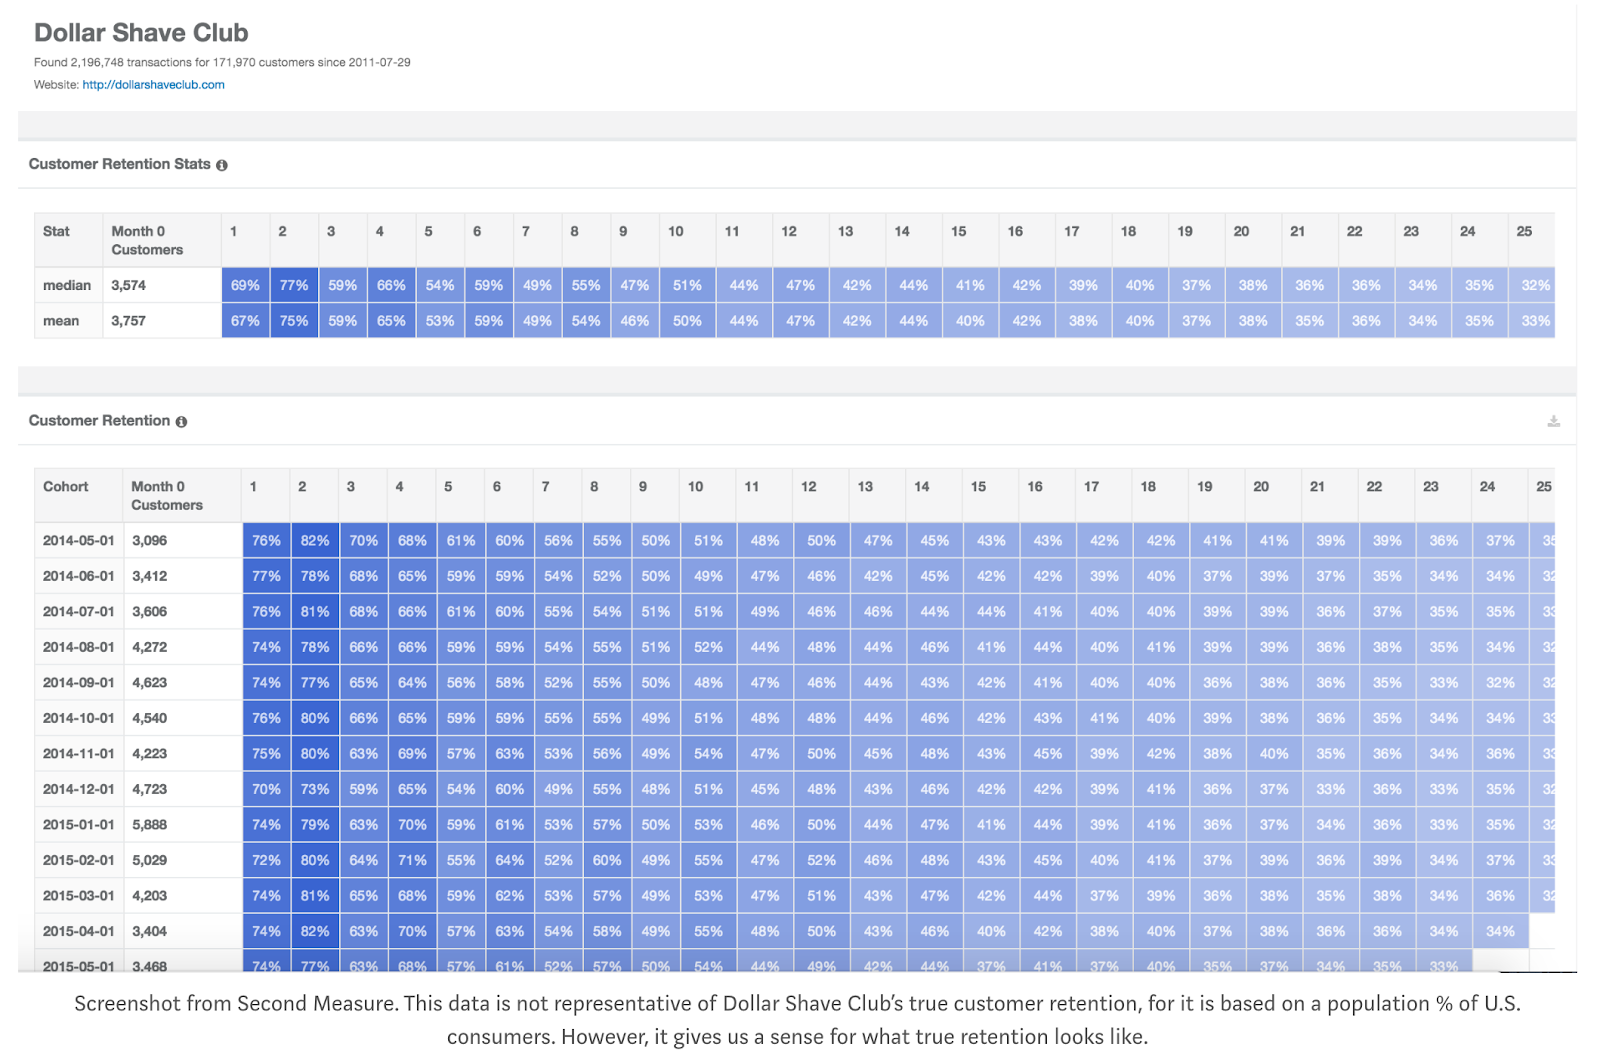Select the 2014-05-01 cohort row
Image resolution: width=1600 pixels, height=1053 pixels.
(794, 540)
